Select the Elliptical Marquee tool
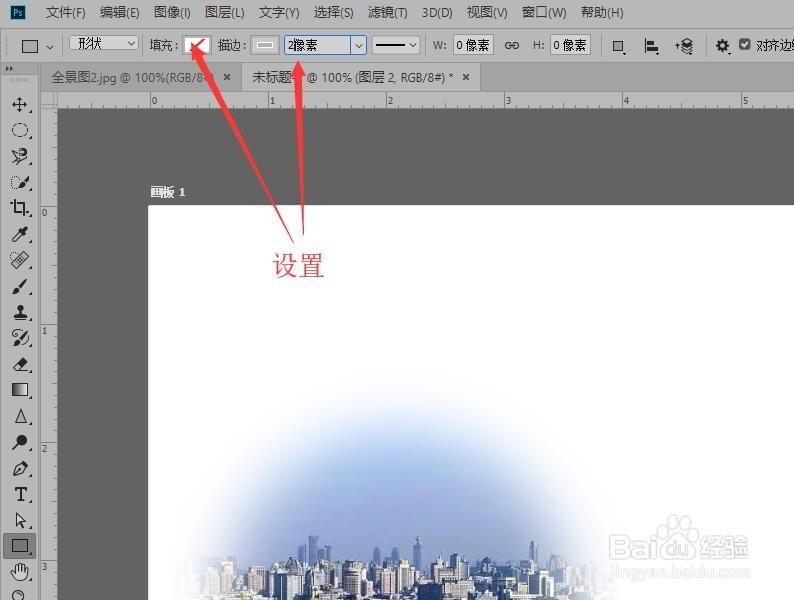Screen dimensions: 794x600 click(x=20, y=130)
